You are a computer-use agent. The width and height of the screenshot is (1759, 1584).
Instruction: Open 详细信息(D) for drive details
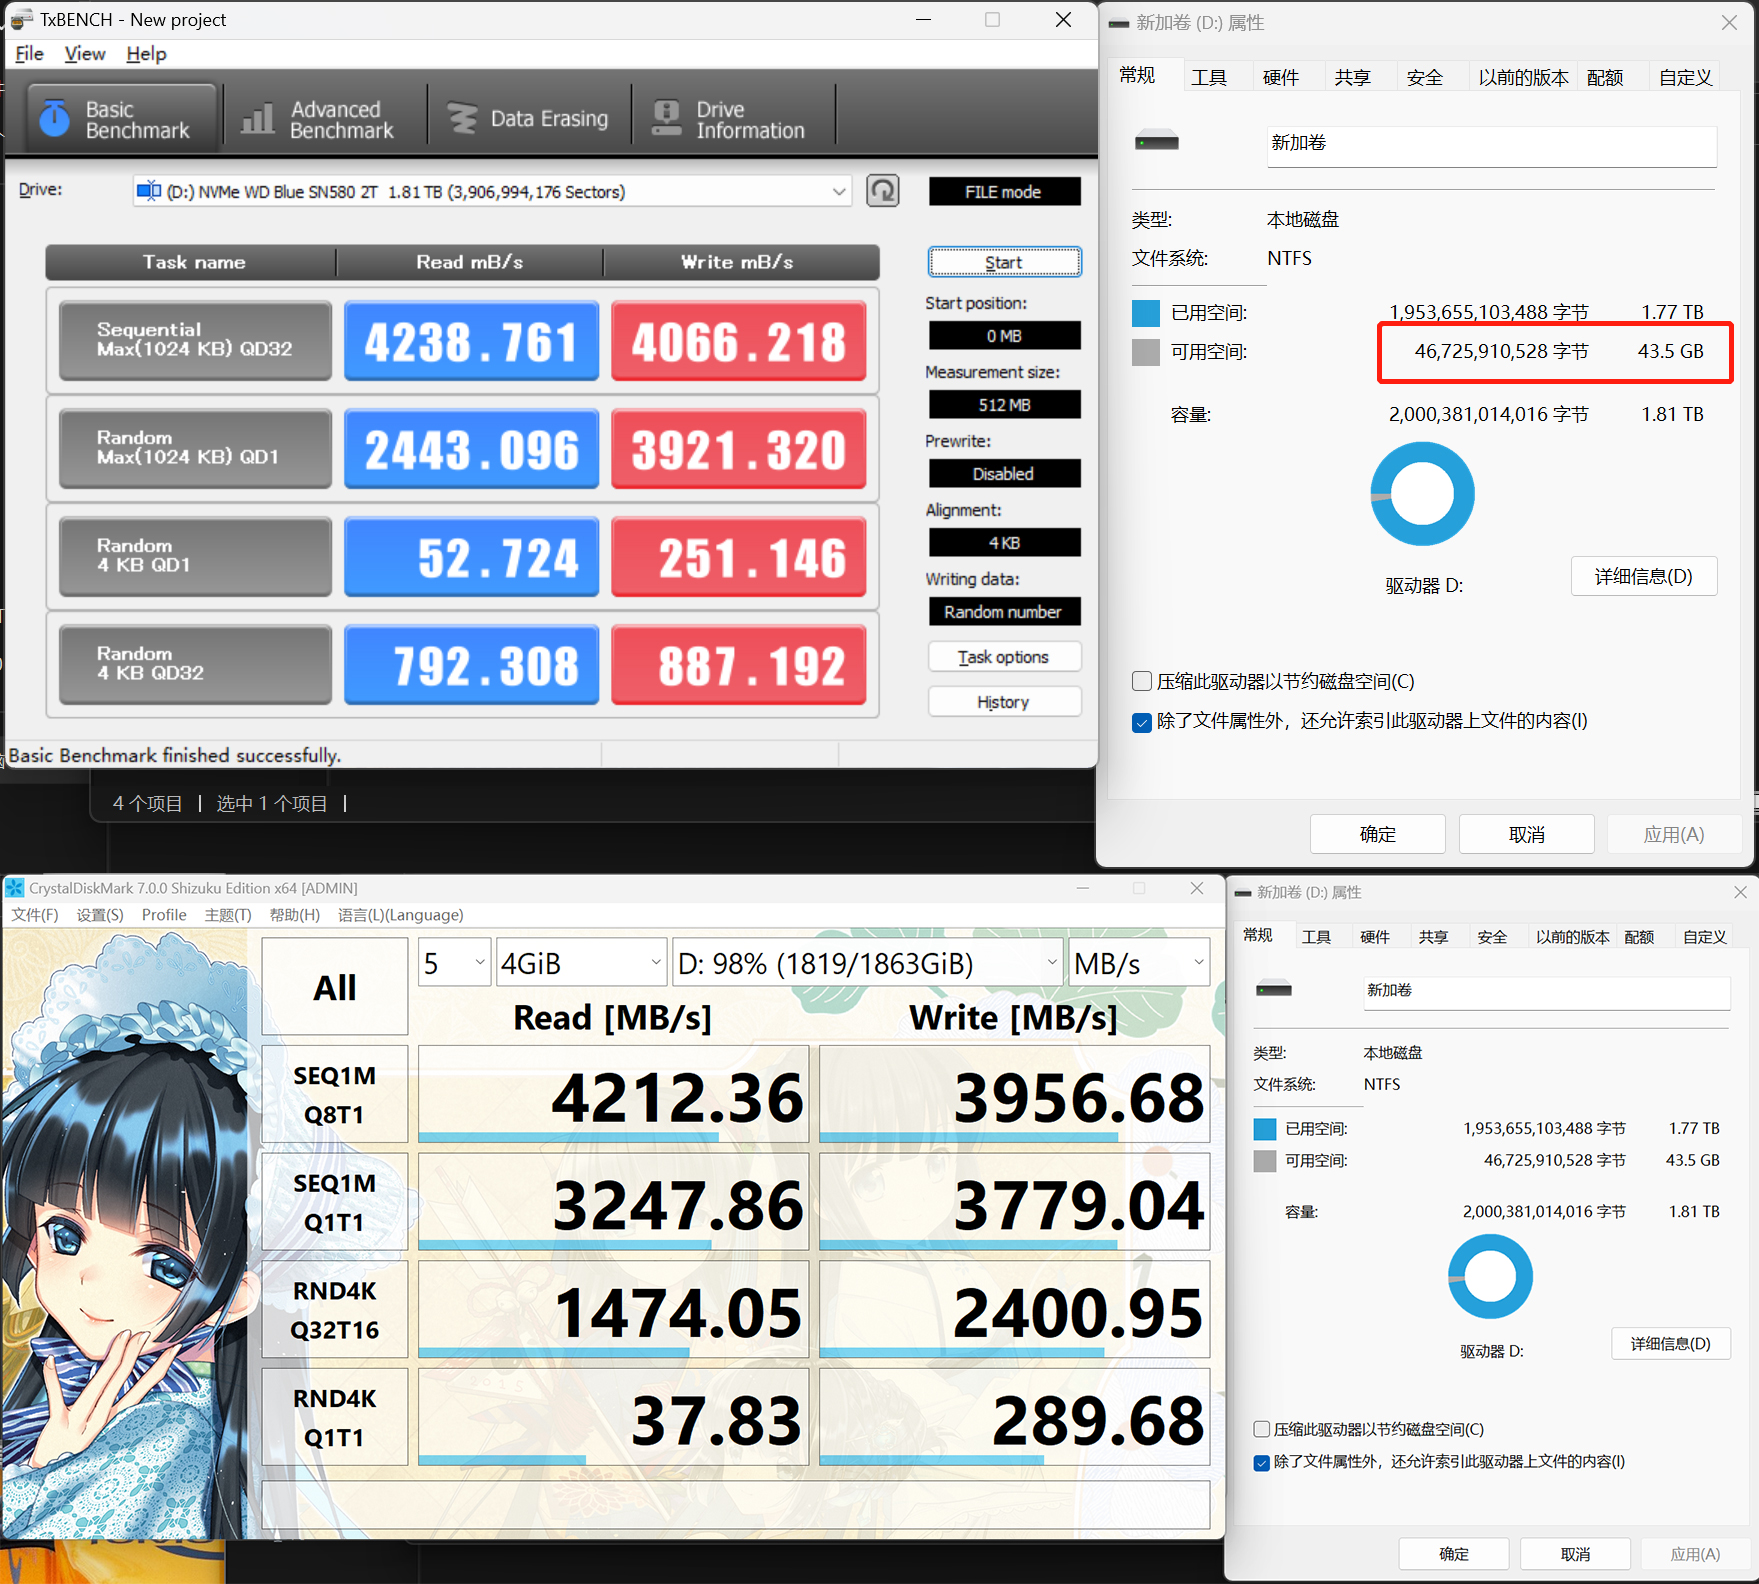coord(1643,576)
